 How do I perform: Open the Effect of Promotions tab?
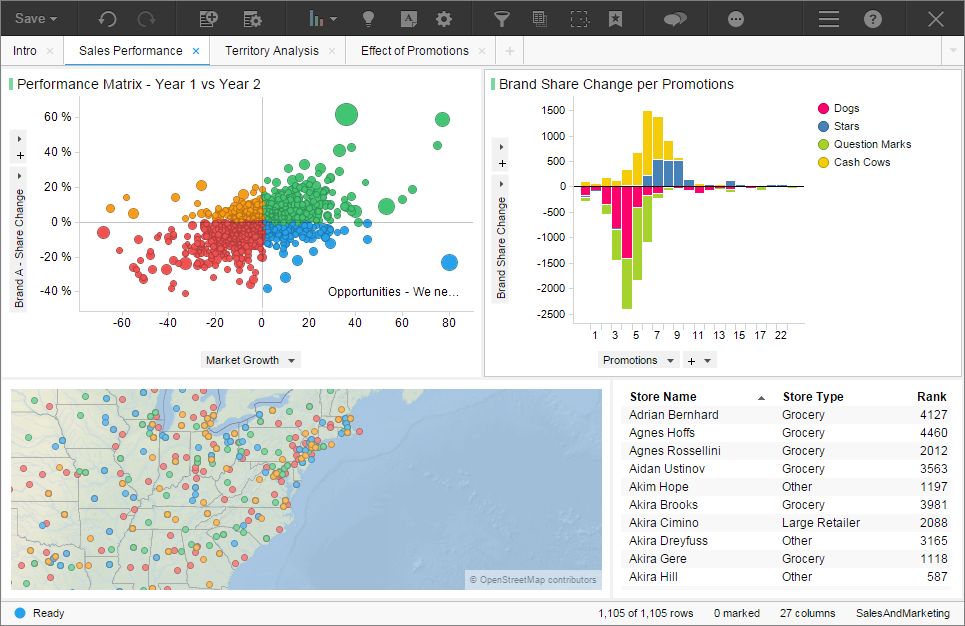coord(414,51)
